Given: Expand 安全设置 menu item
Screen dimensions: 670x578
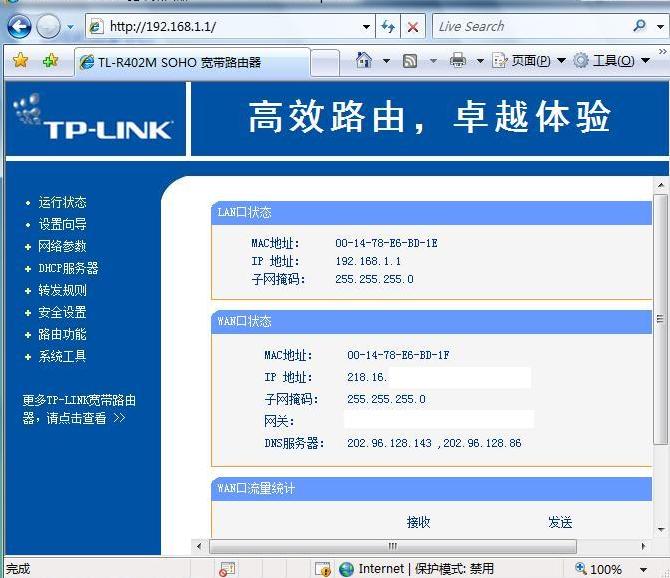Looking at the screenshot, I should pos(62,312).
